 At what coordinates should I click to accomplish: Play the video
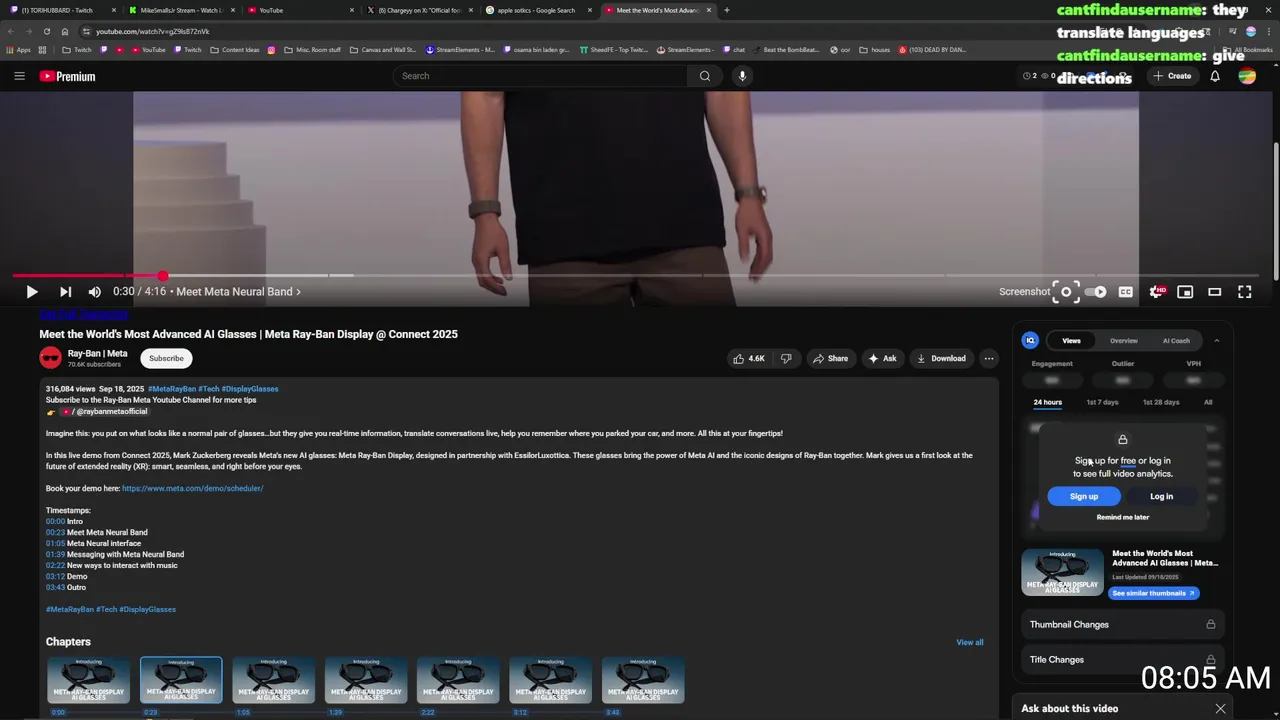tap(32, 292)
